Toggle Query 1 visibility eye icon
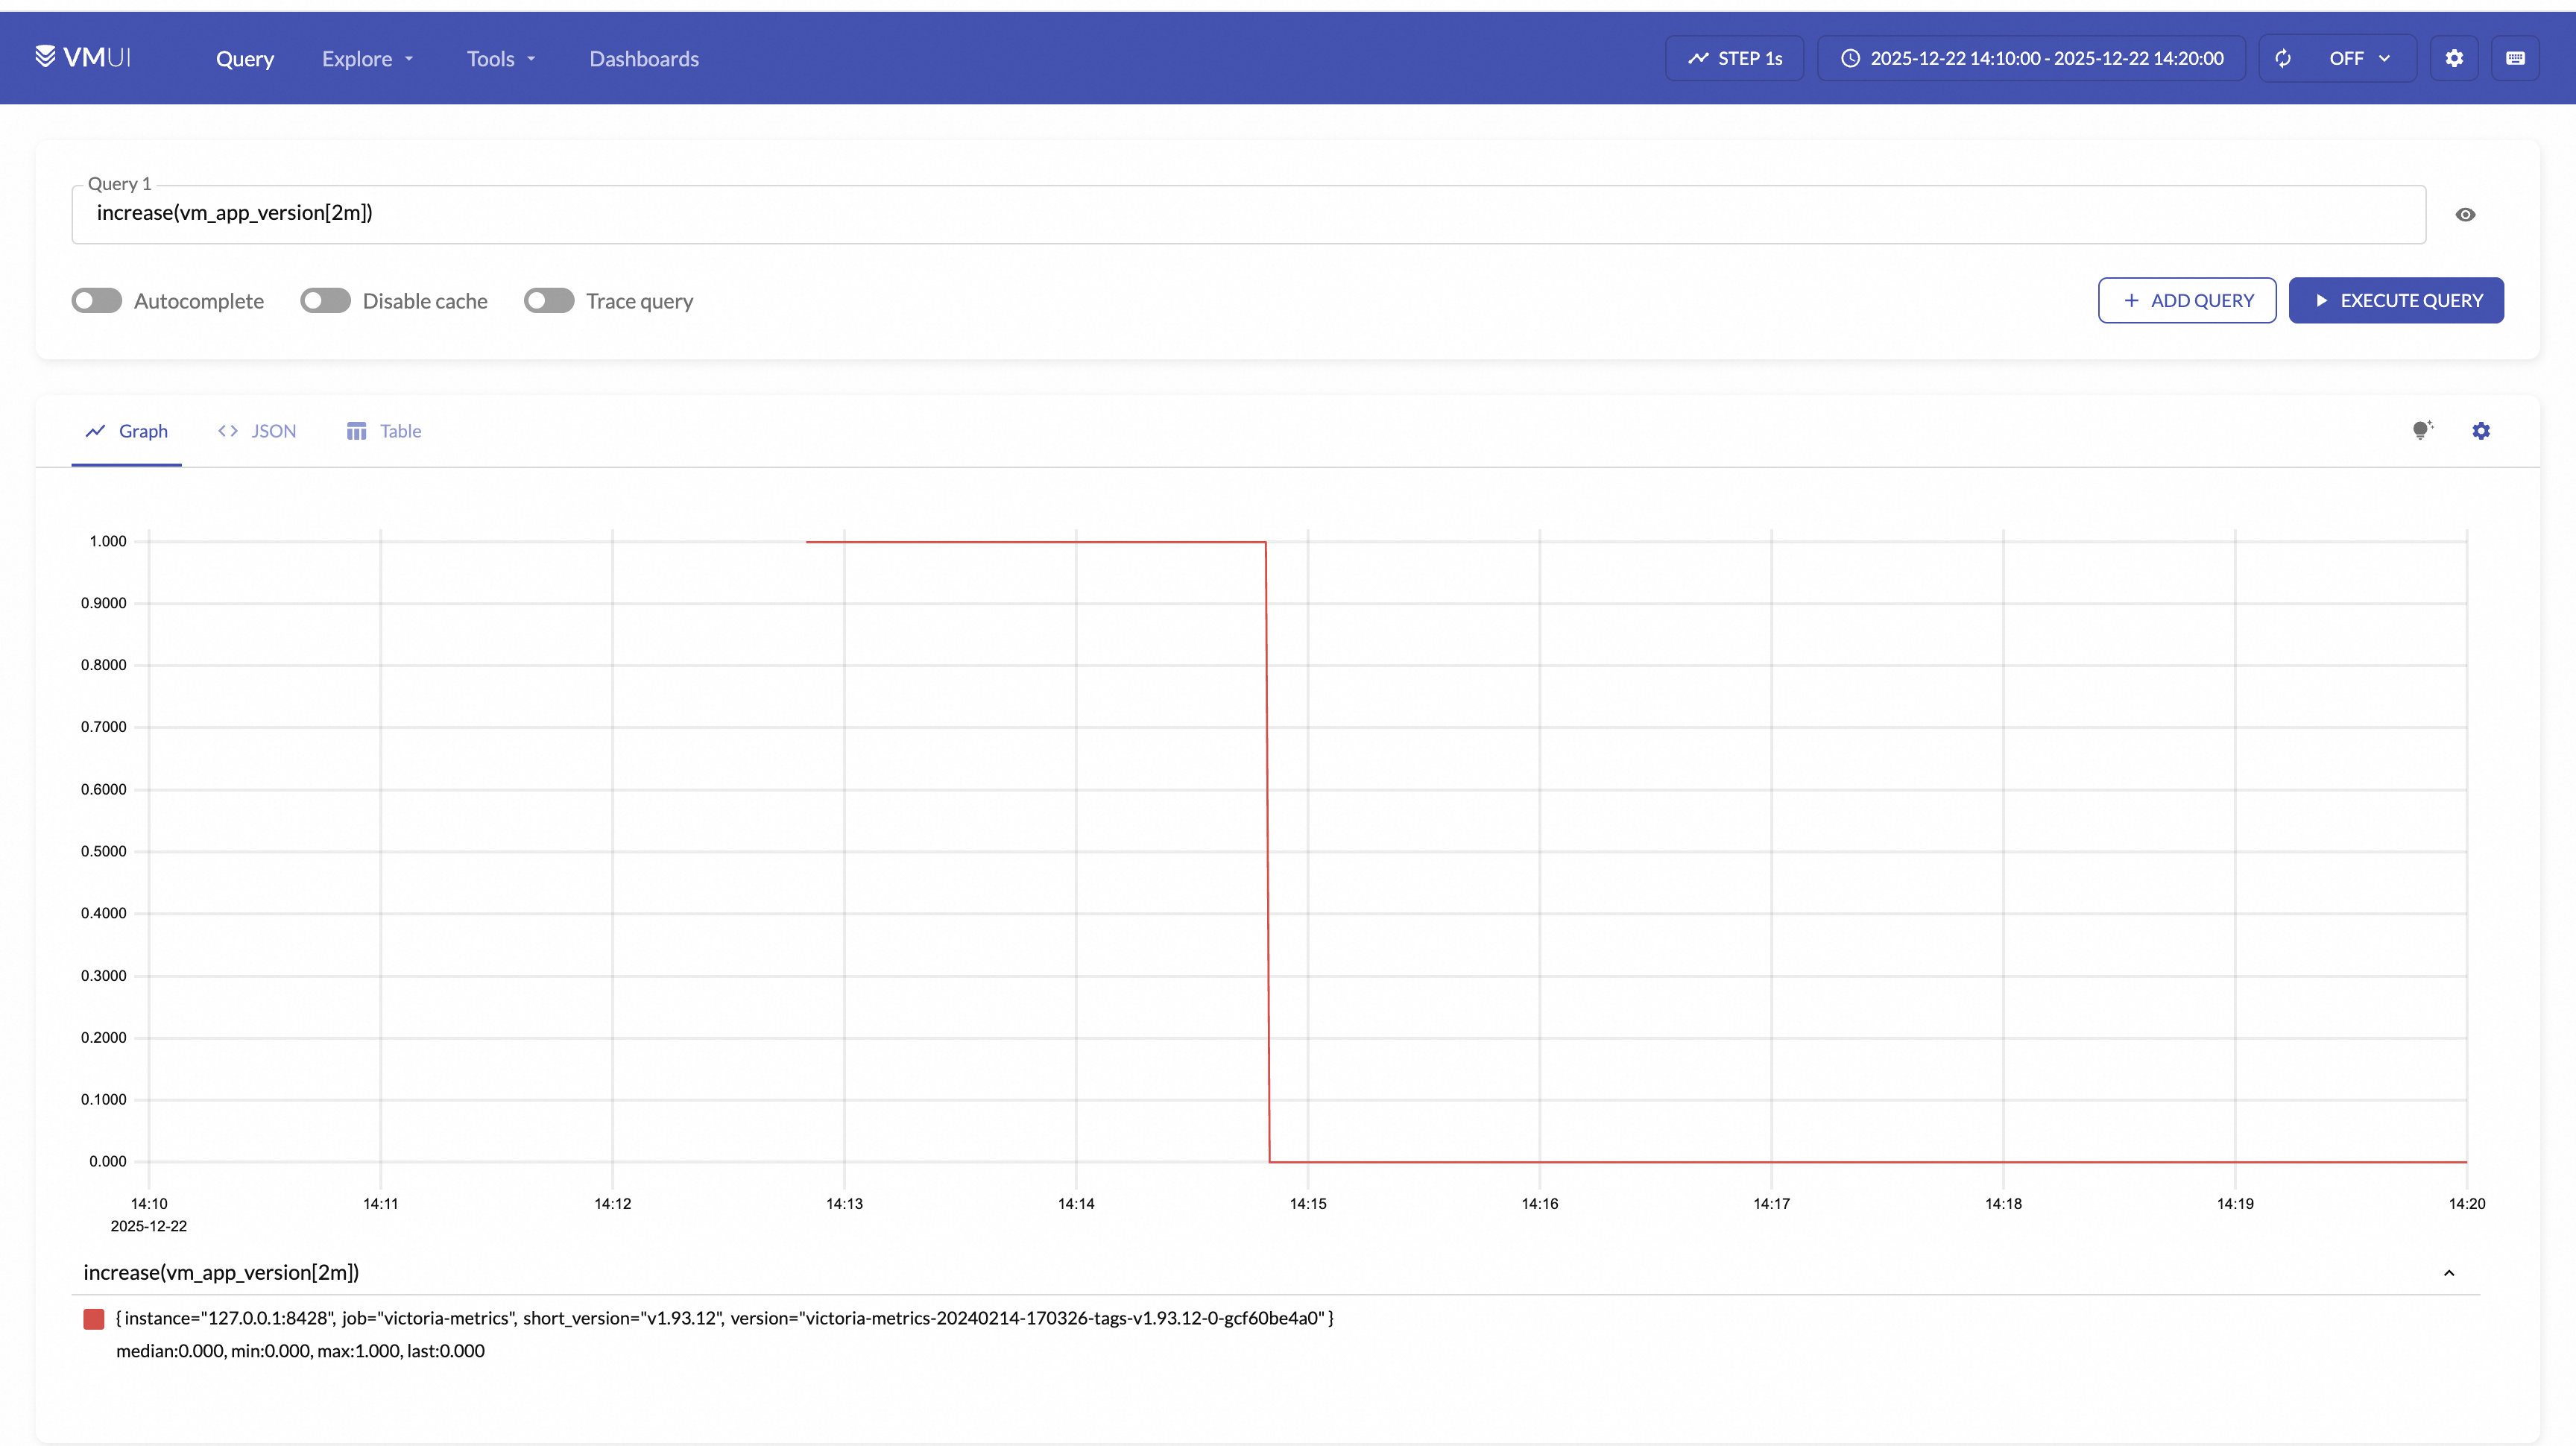 click(x=2465, y=215)
